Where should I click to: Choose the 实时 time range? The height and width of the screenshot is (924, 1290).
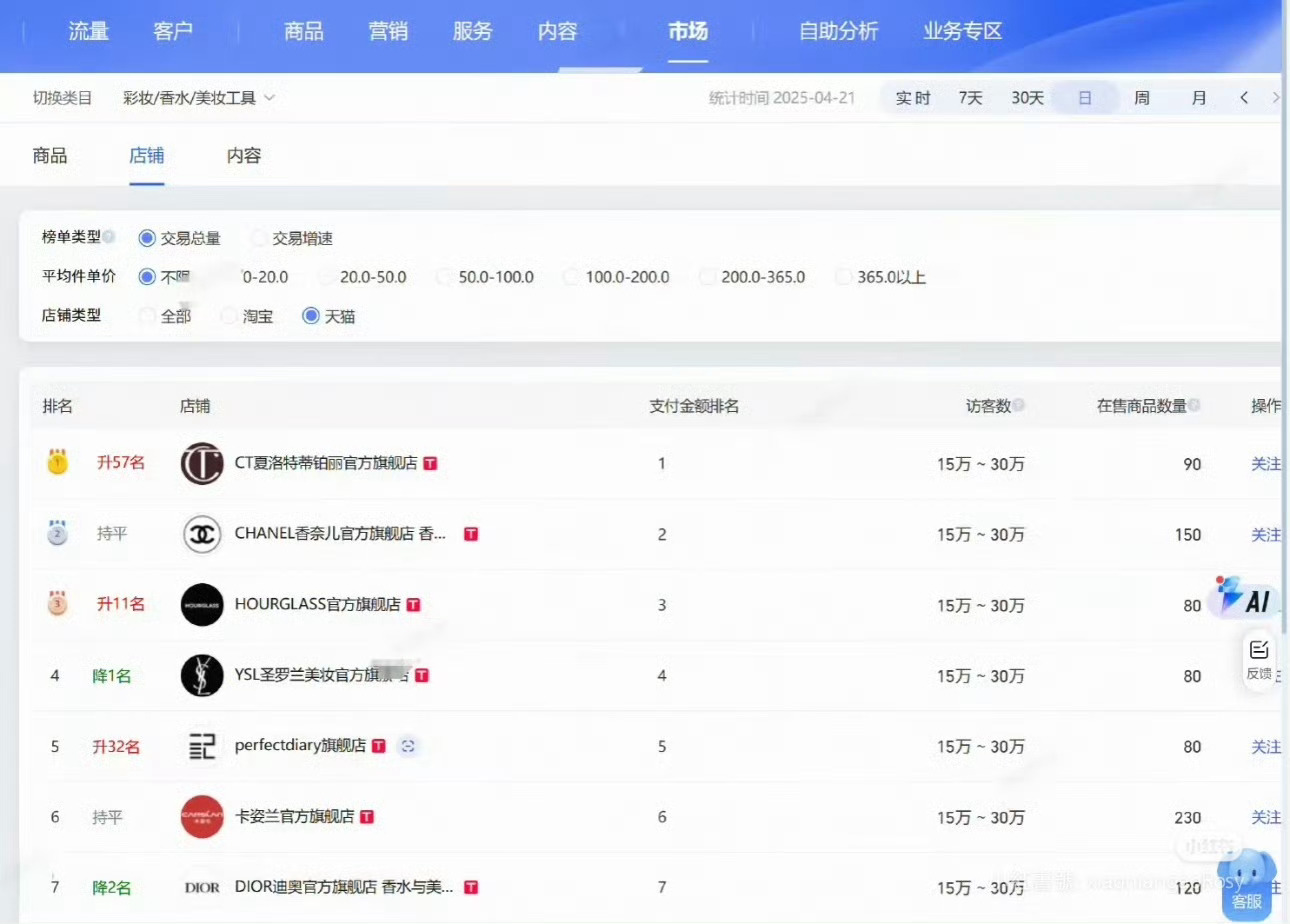913,98
